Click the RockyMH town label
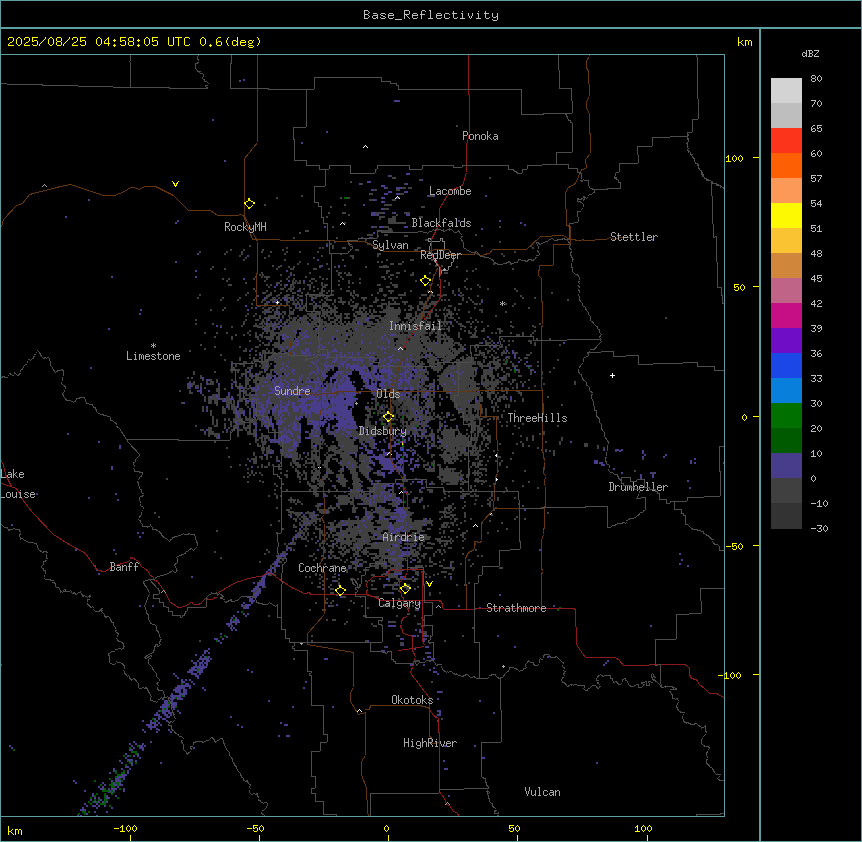 tap(245, 227)
